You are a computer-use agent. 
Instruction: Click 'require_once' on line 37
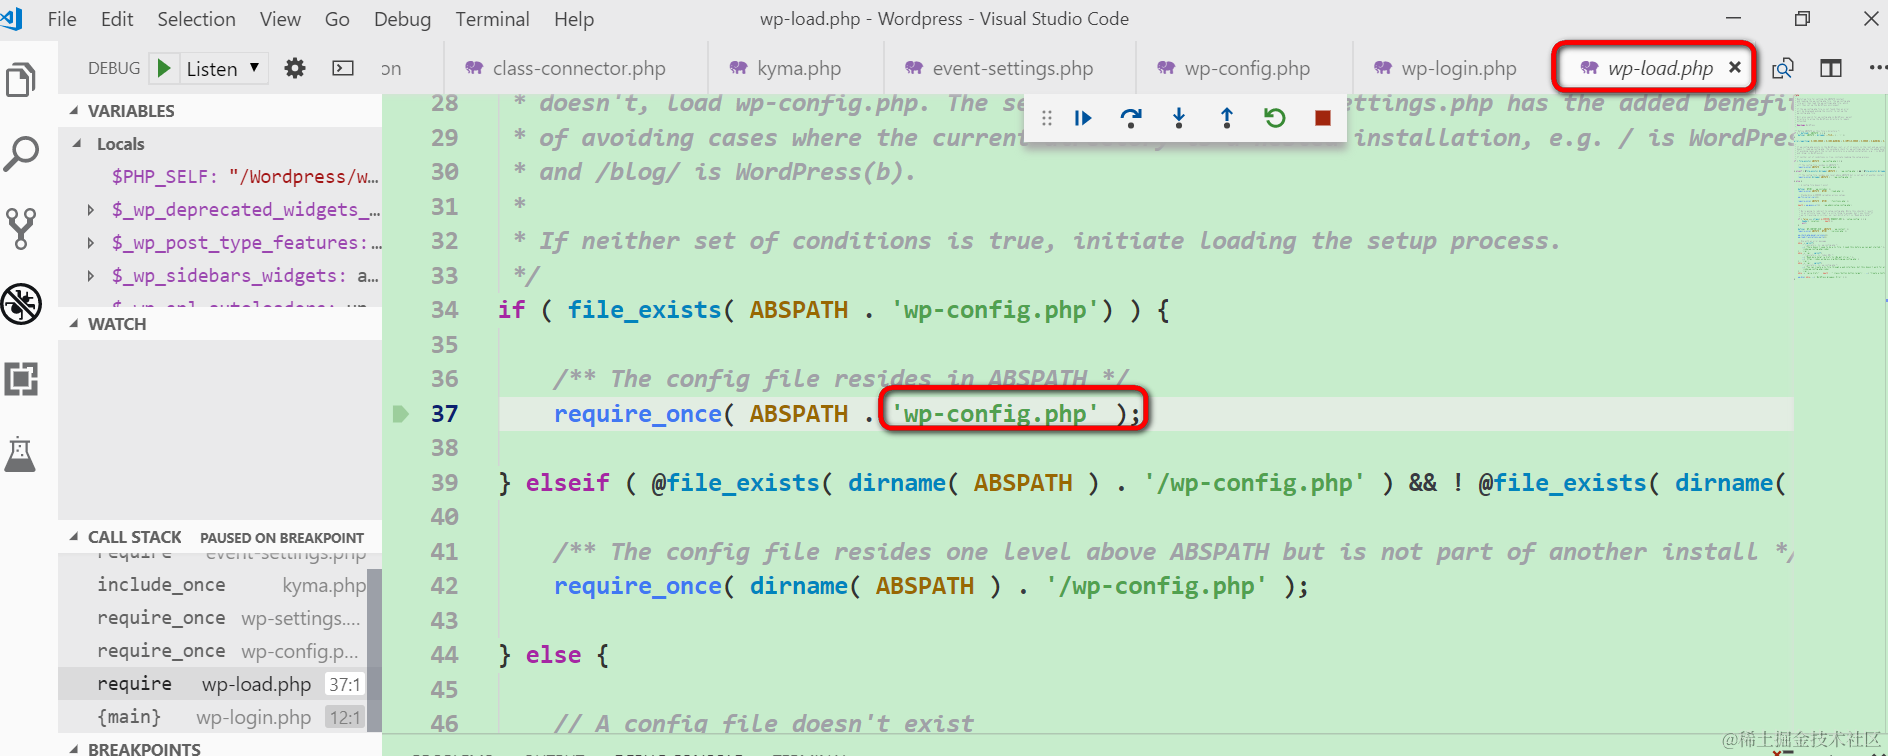pyautogui.click(x=638, y=414)
